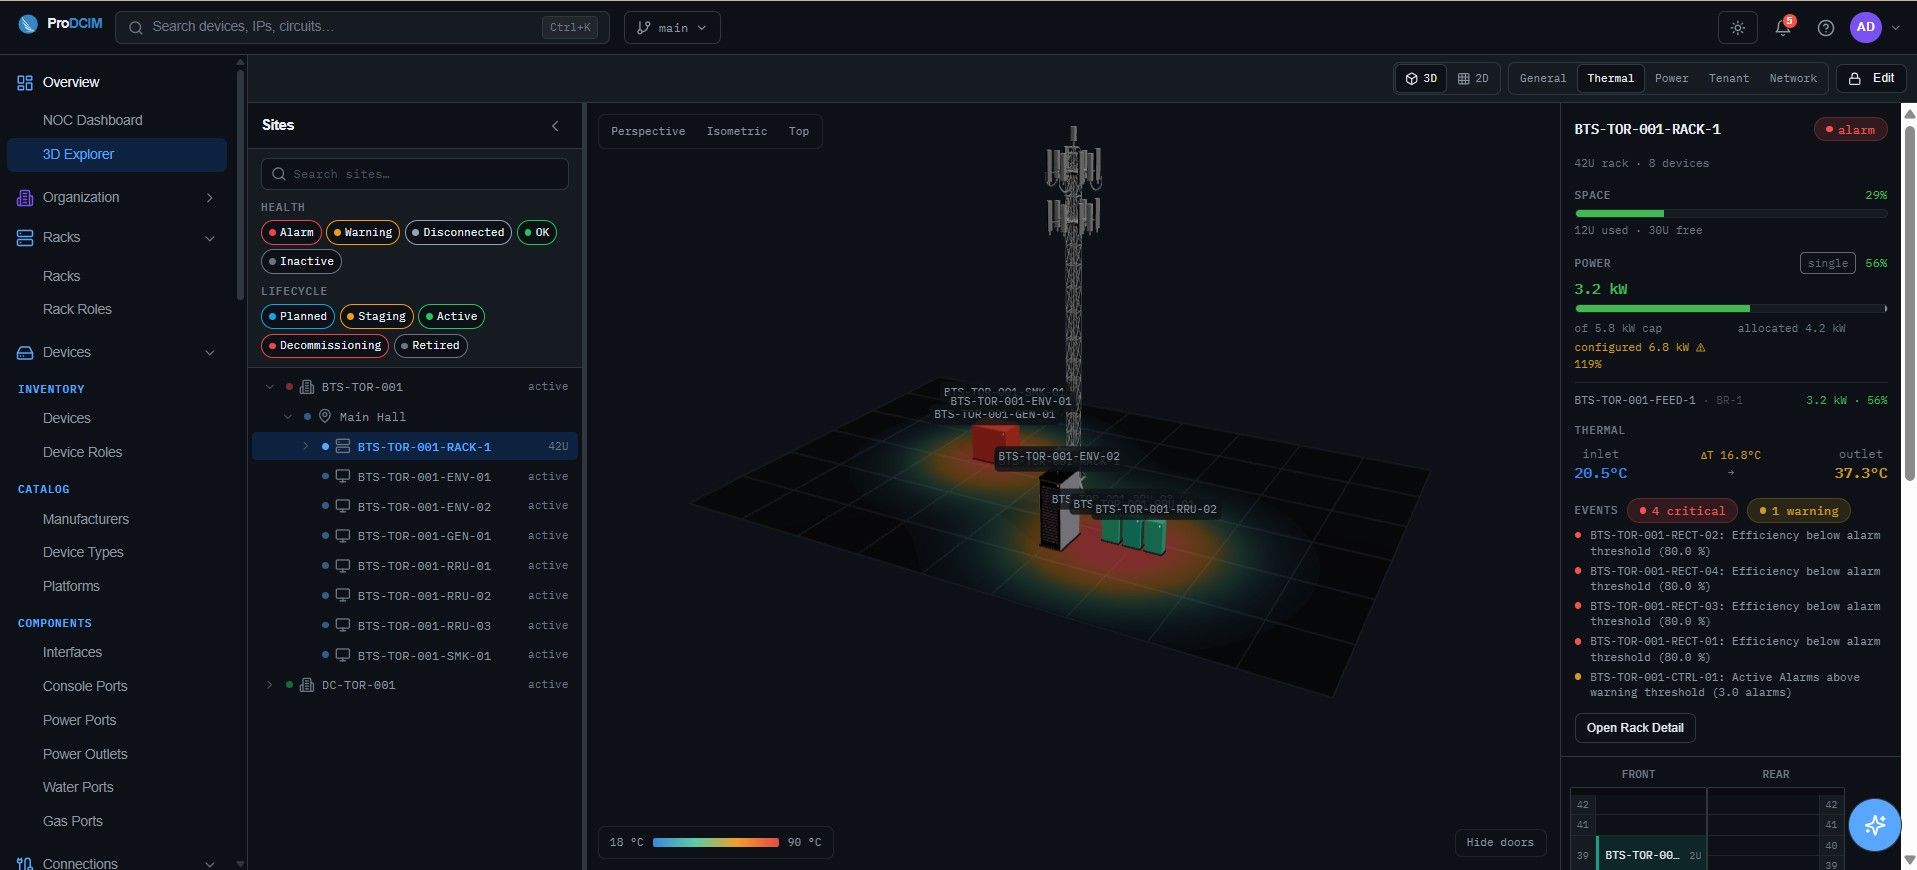Select the Isometric camera view
This screenshot has height=870, width=1917.
[x=737, y=132]
